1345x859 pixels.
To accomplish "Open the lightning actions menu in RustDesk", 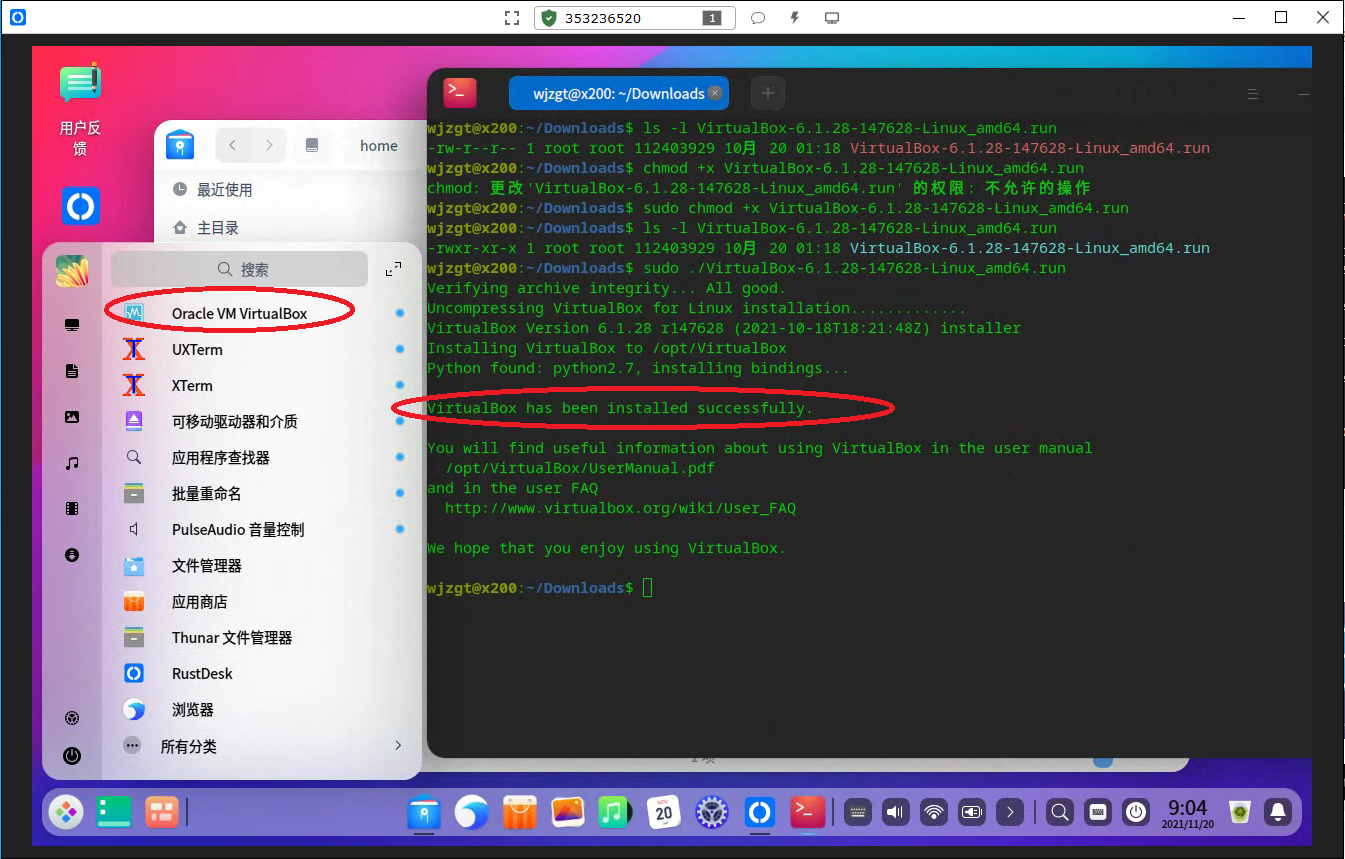I will (x=795, y=18).
